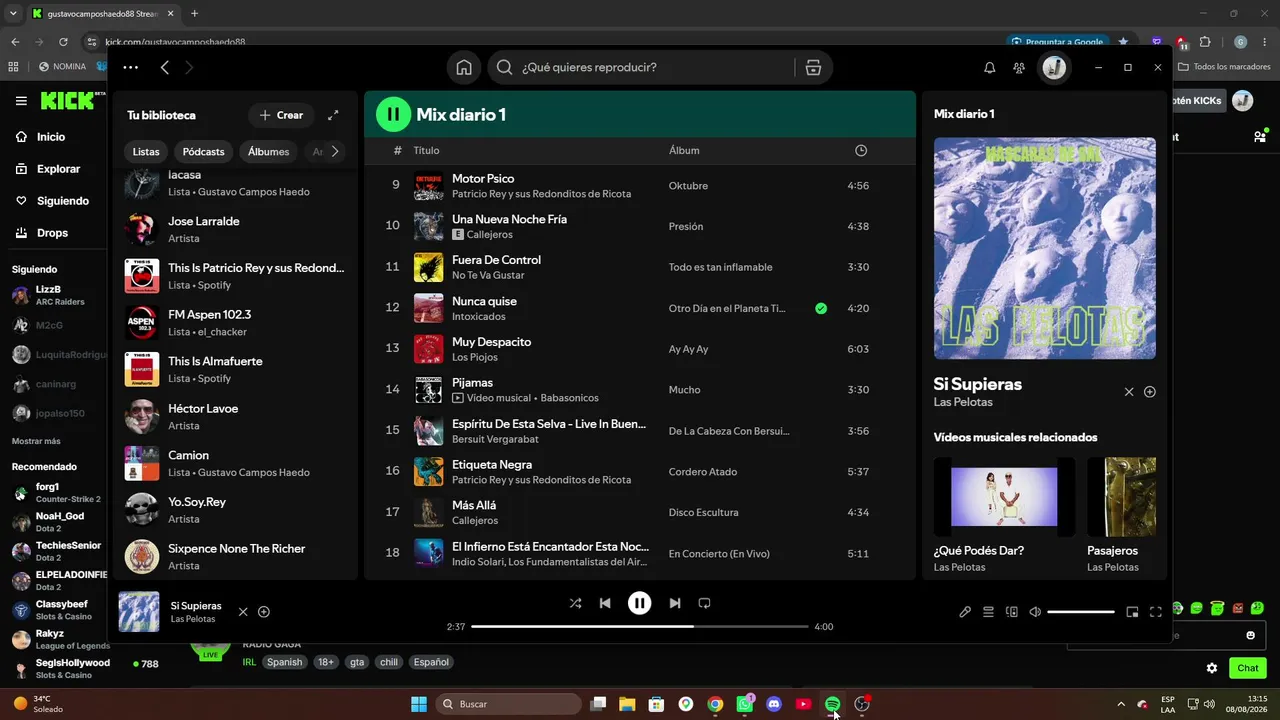Image resolution: width=1280 pixels, height=720 pixels.
Task: Expand Mostrar más in the Kick sidebar
Action: coord(36,441)
